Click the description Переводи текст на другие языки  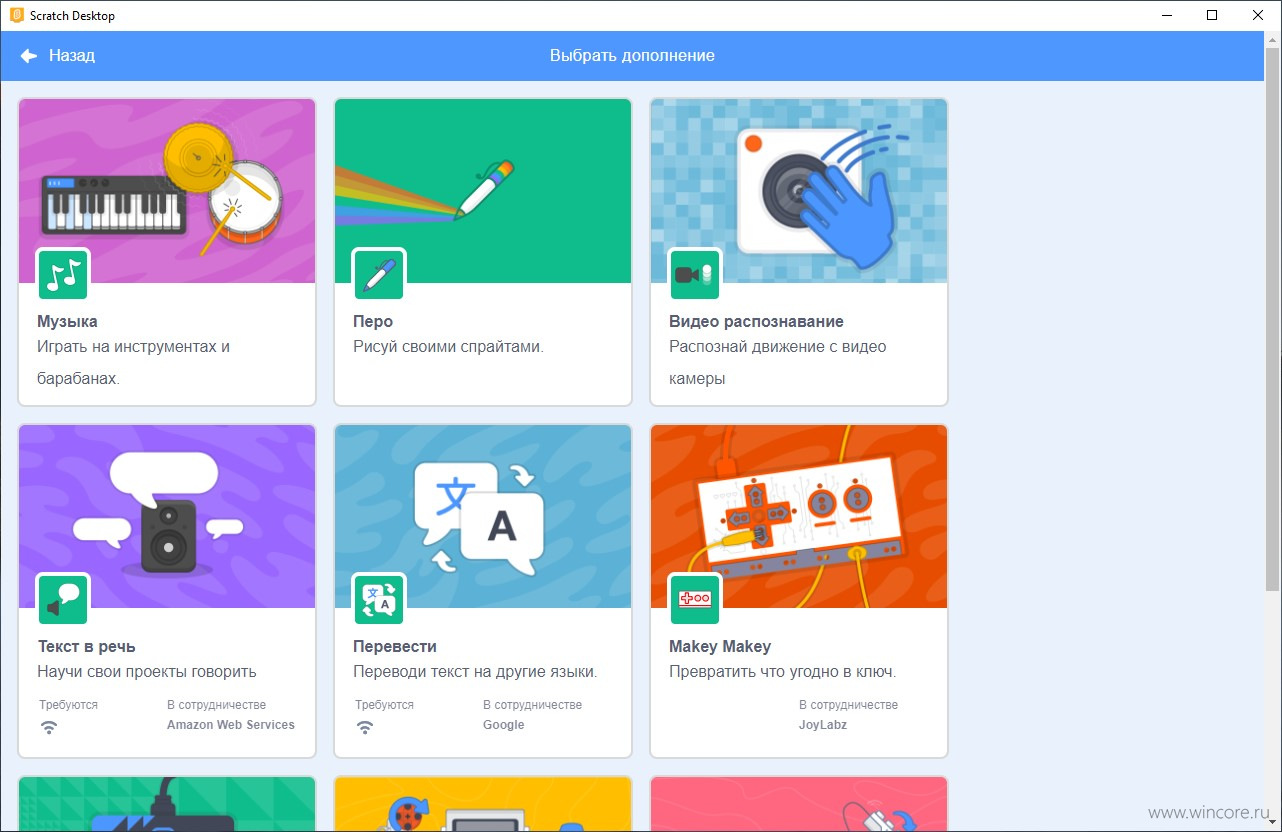coord(475,672)
